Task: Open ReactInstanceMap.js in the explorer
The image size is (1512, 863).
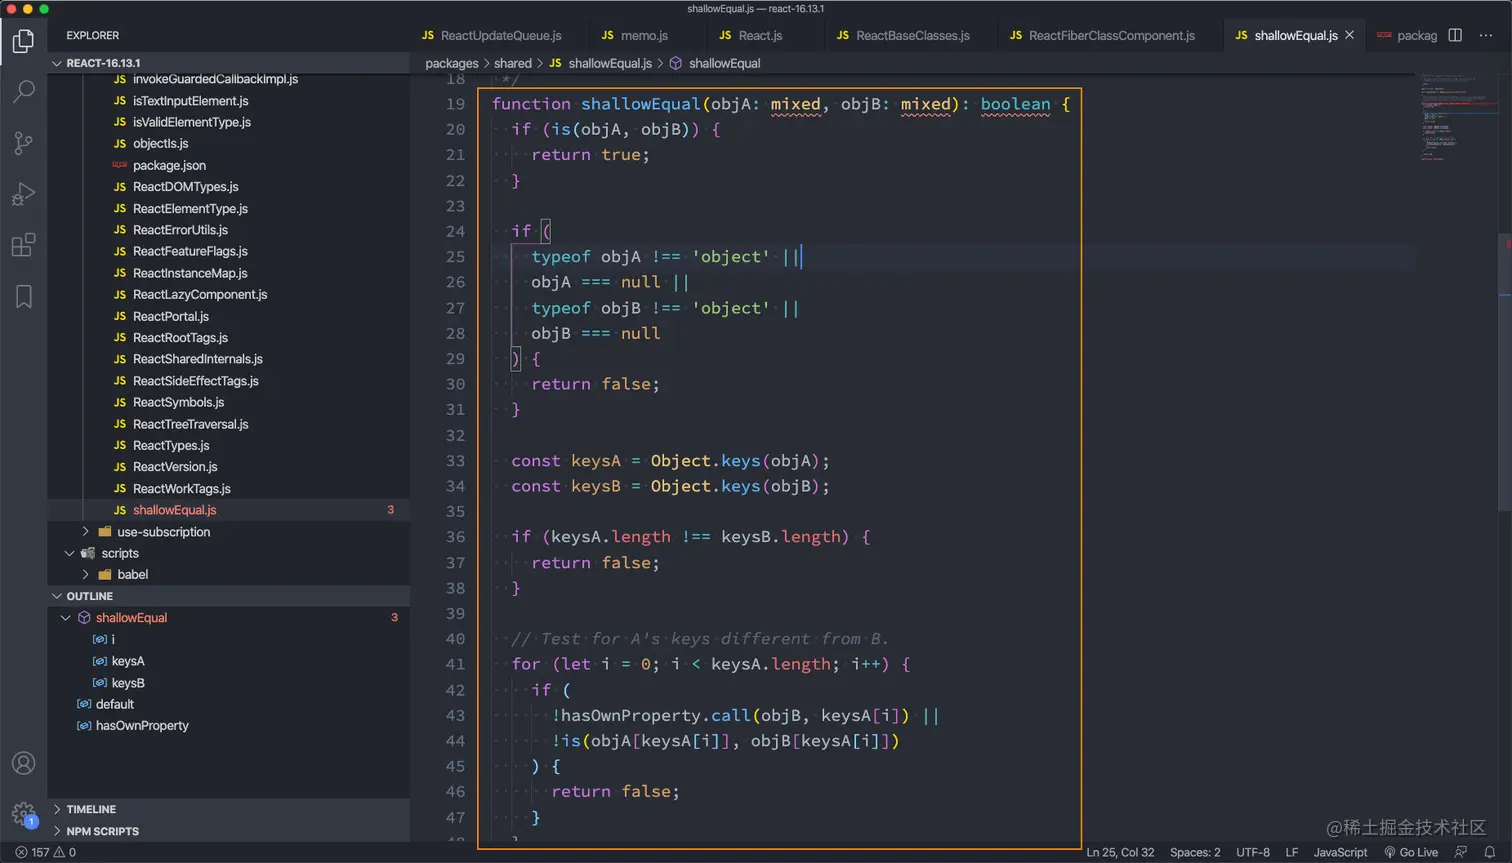Action: (190, 273)
